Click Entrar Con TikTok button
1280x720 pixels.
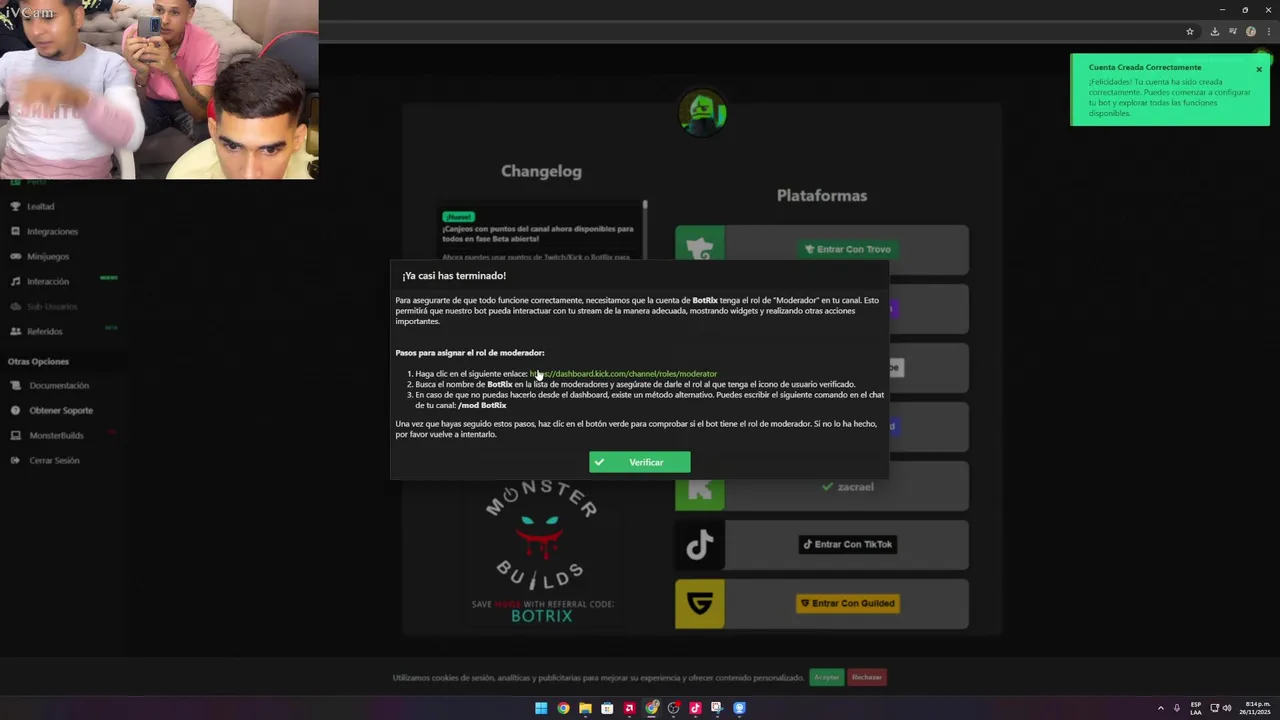[847, 544]
